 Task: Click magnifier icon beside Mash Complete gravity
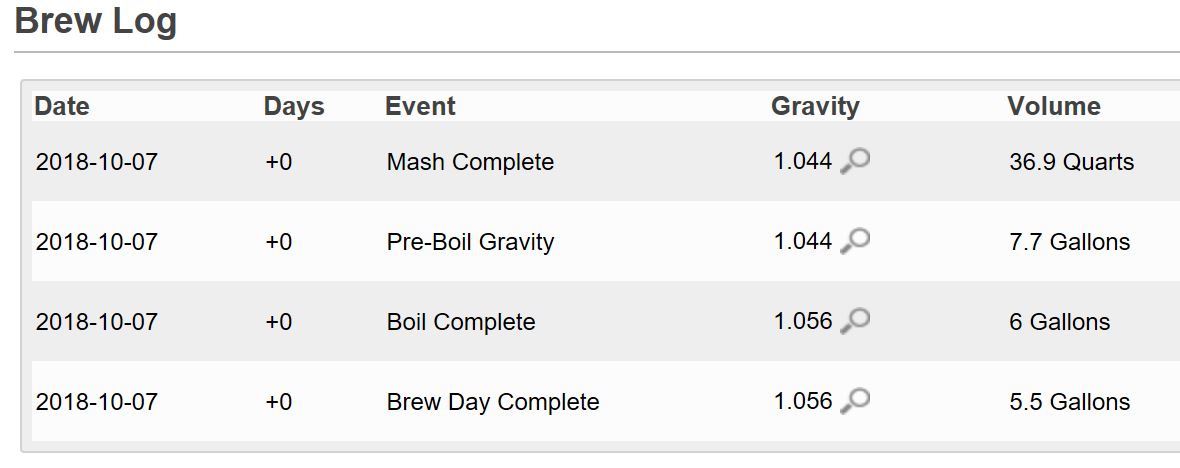click(855, 161)
